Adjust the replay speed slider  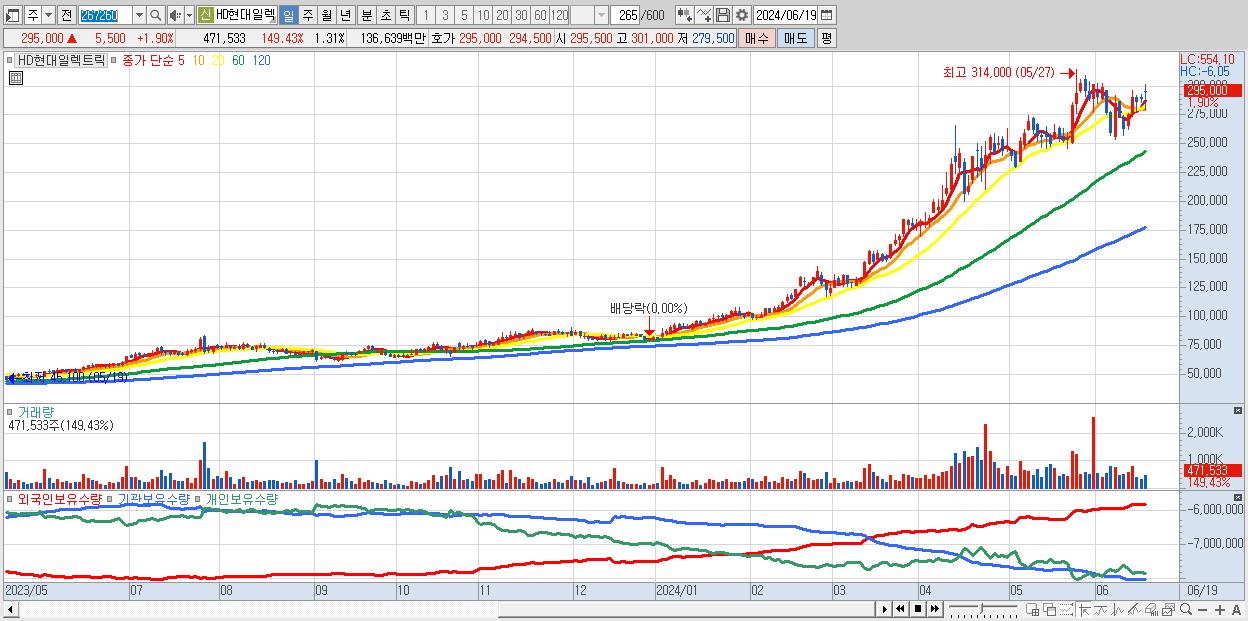(x=982, y=609)
